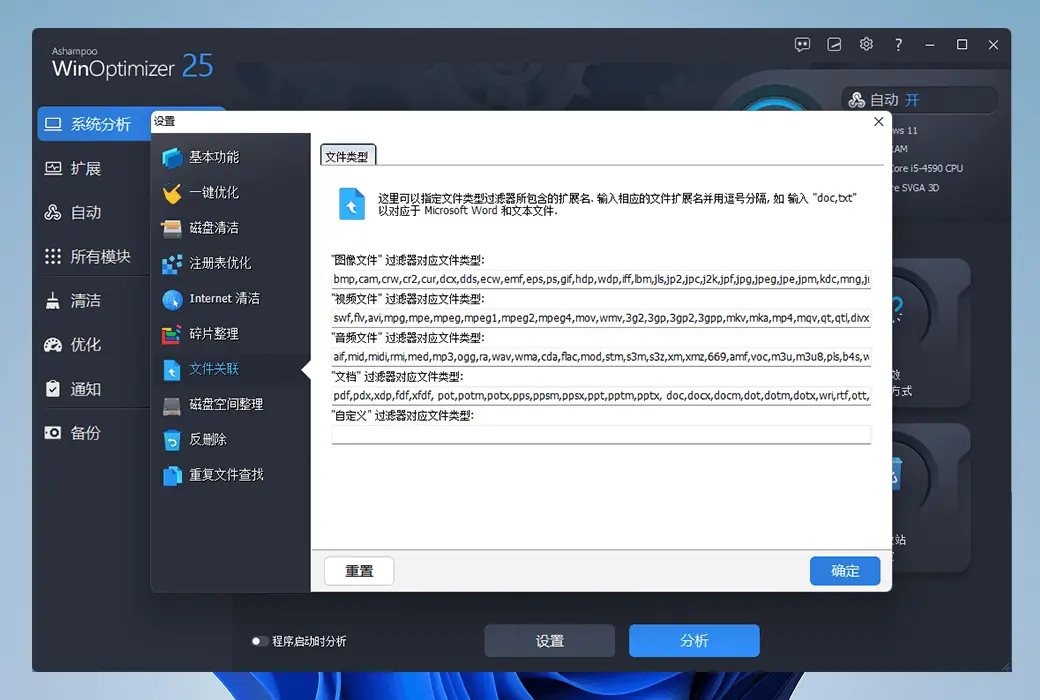This screenshot has height=700, width=1040.
Task: Click the 自动 开 status text
Action: click(x=895, y=100)
